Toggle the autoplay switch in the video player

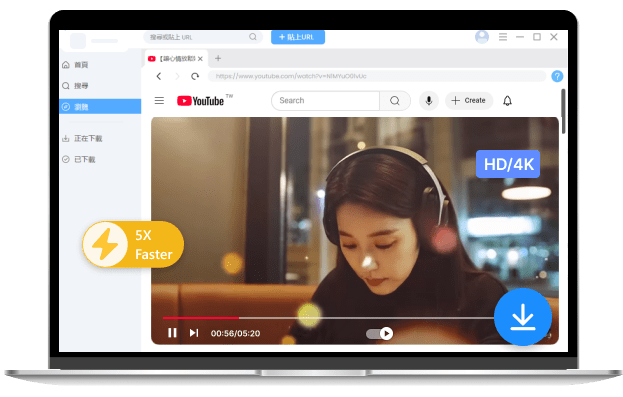click(x=379, y=333)
